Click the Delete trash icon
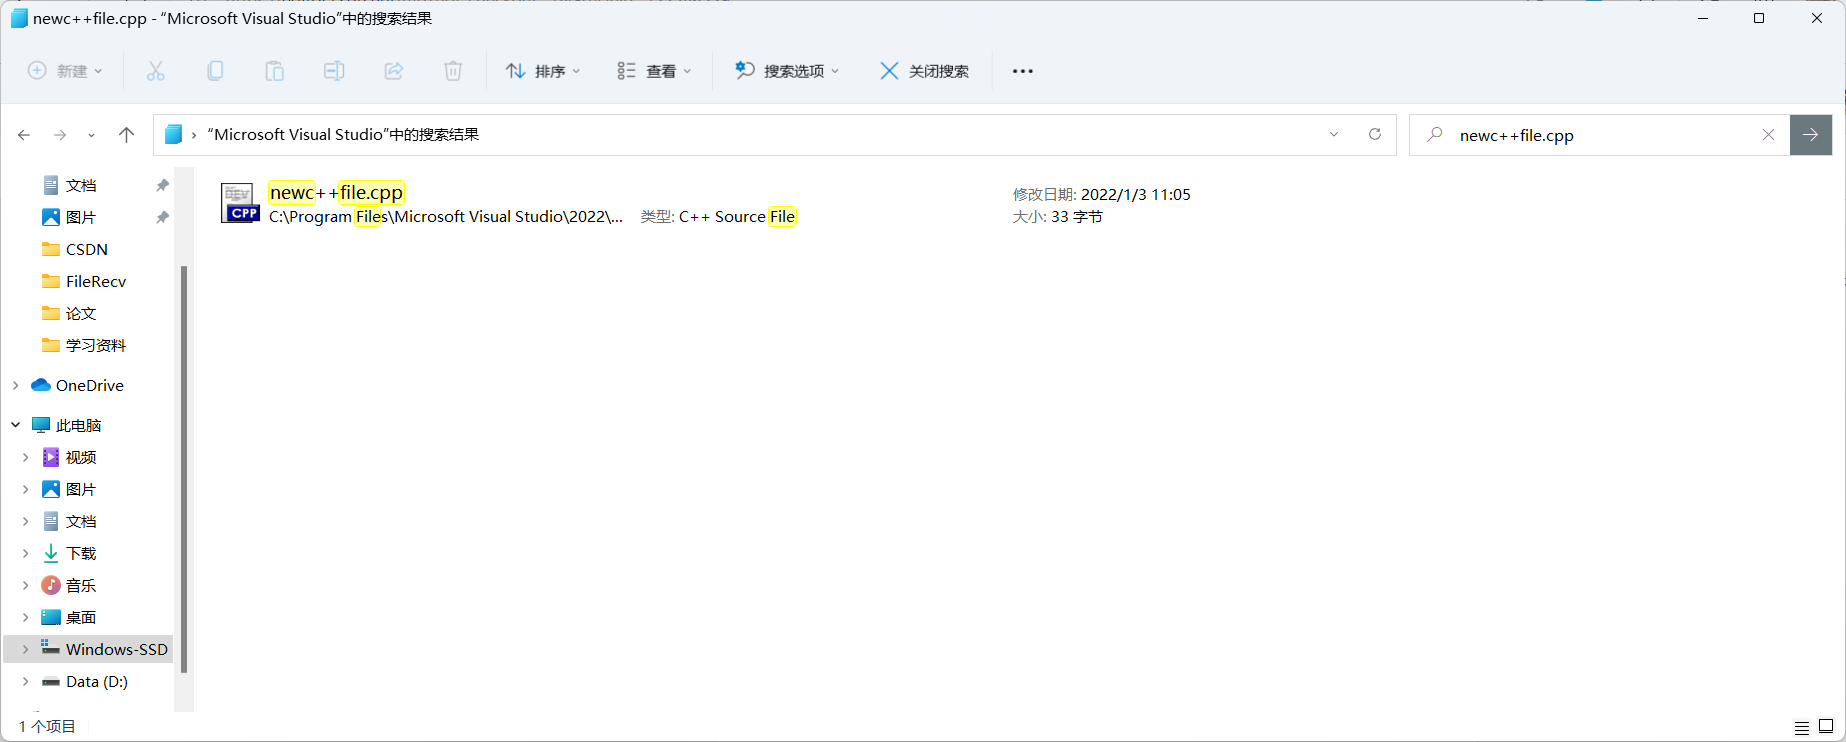 (x=453, y=71)
